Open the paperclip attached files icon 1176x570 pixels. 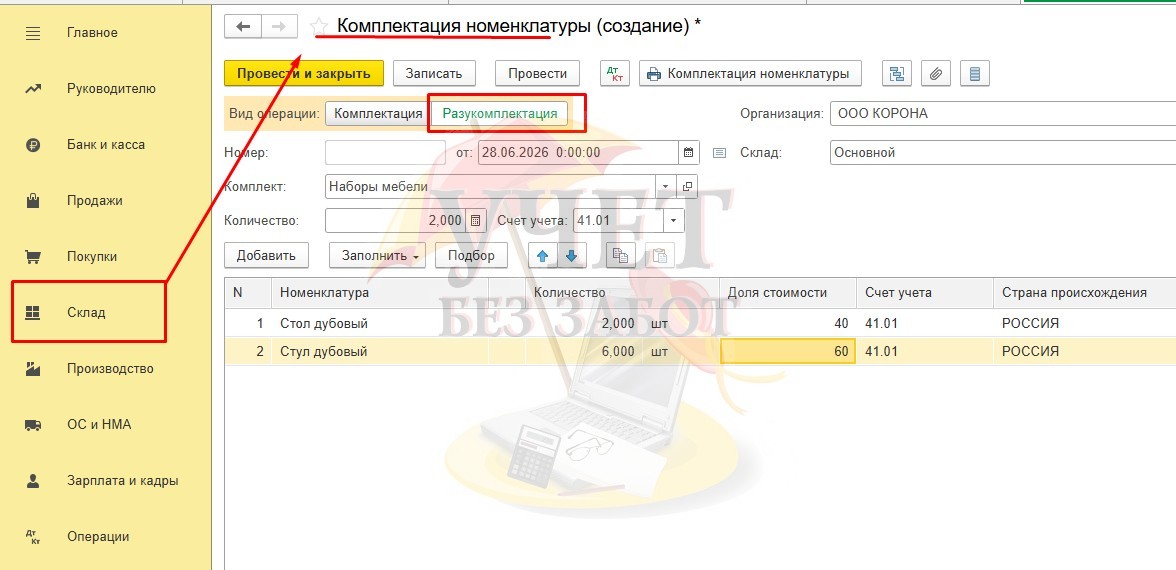pos(935,74)
